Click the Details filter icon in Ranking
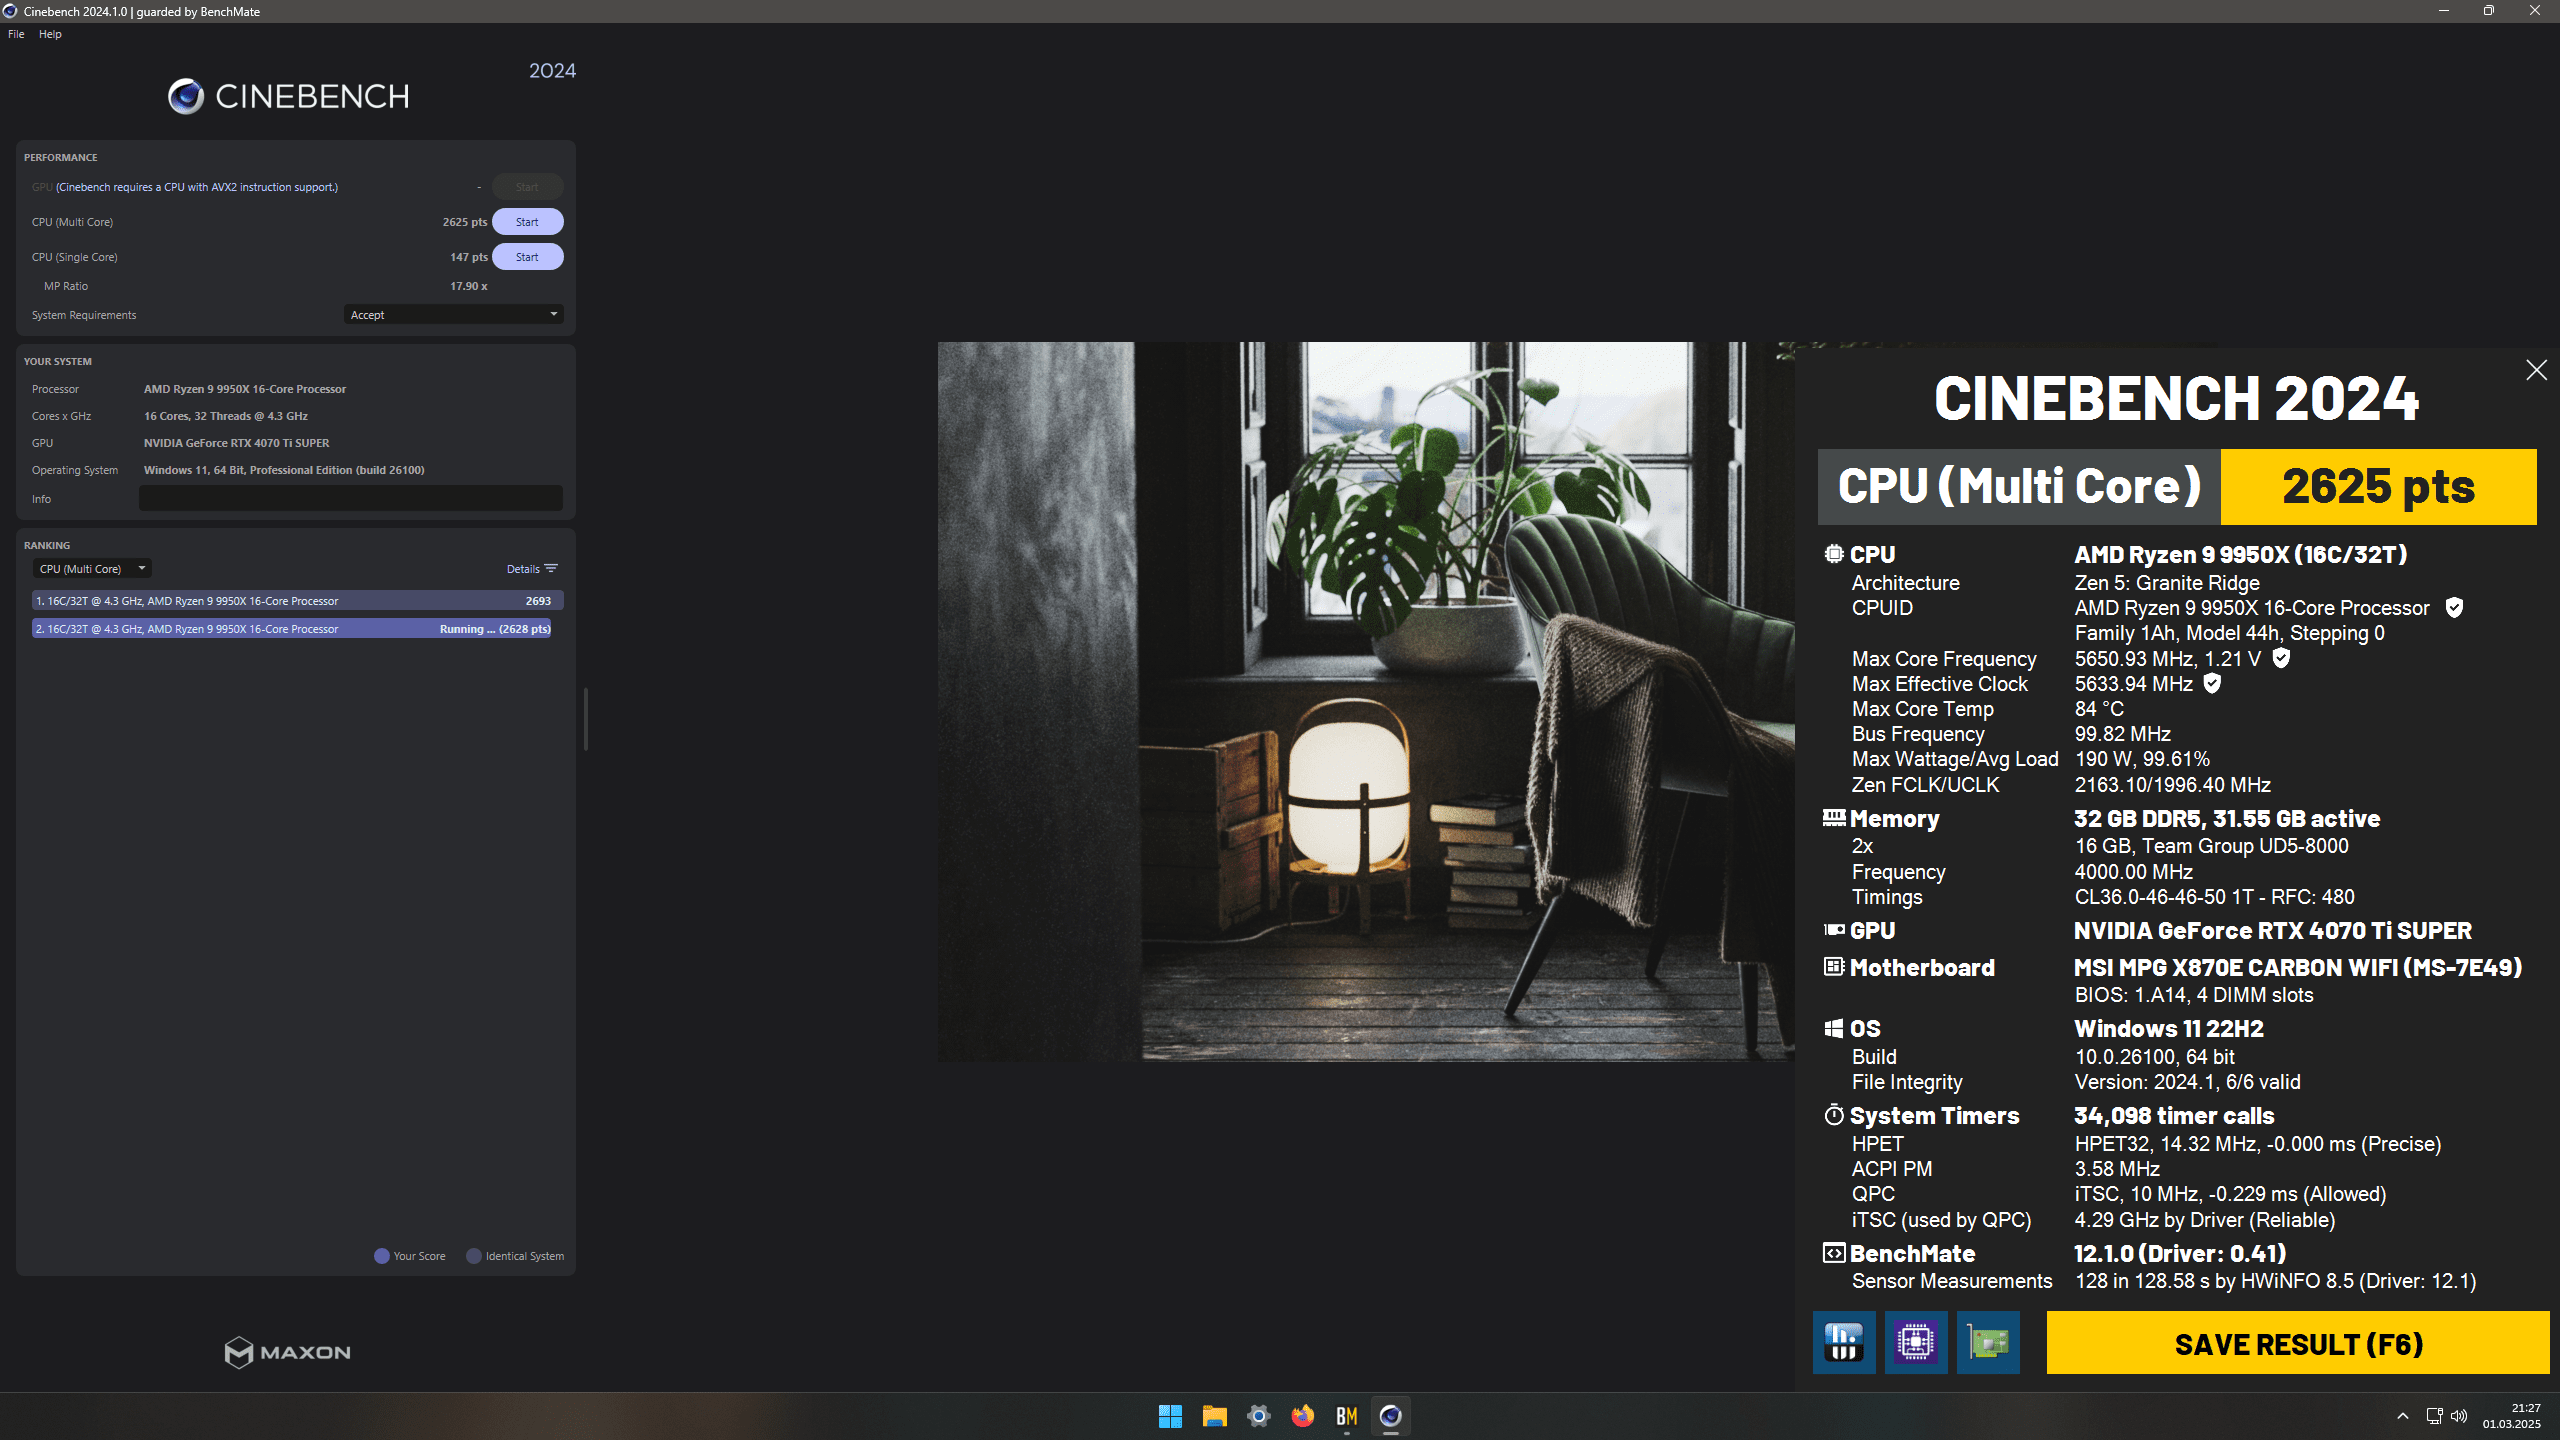2560x1440 pixels. 550,569
